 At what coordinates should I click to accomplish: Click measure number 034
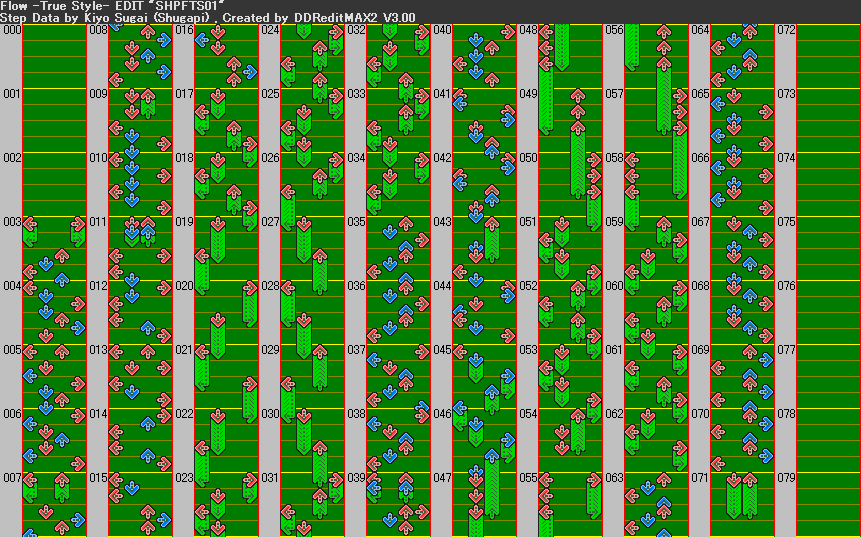click(356, 158)
